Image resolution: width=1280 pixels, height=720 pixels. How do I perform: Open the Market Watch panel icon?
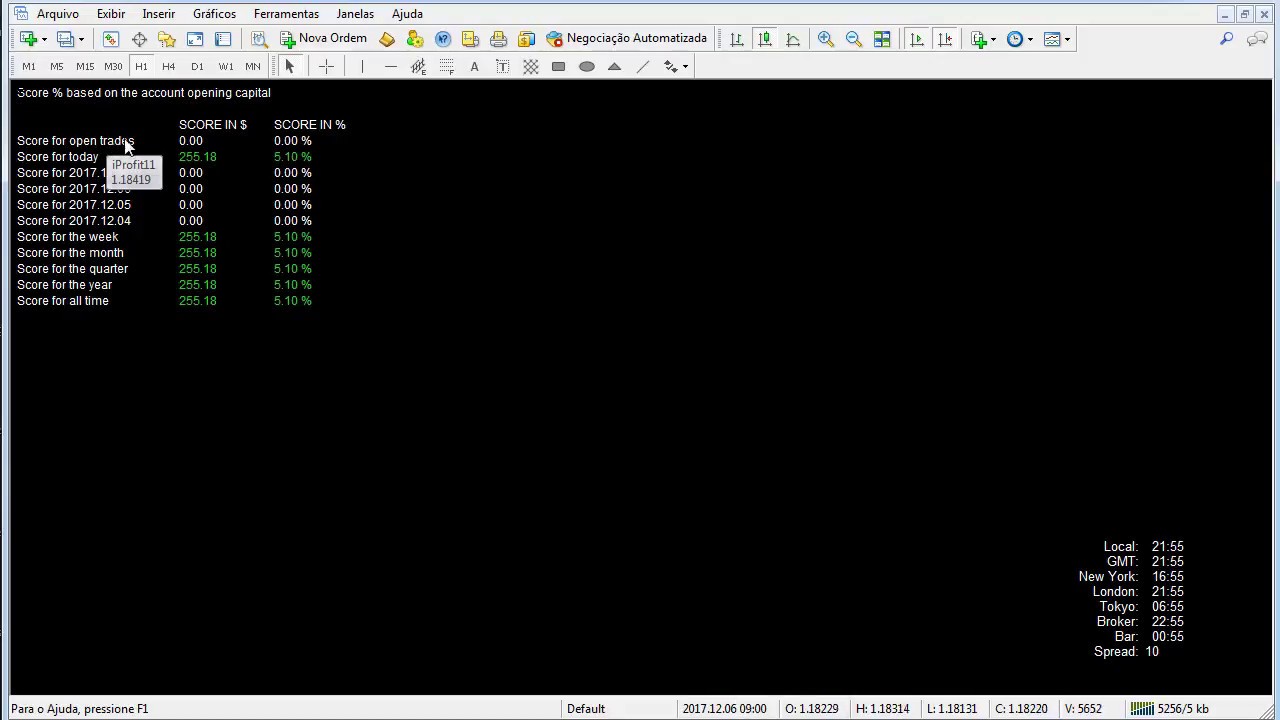pyautogui.click(x=111, y=39)
